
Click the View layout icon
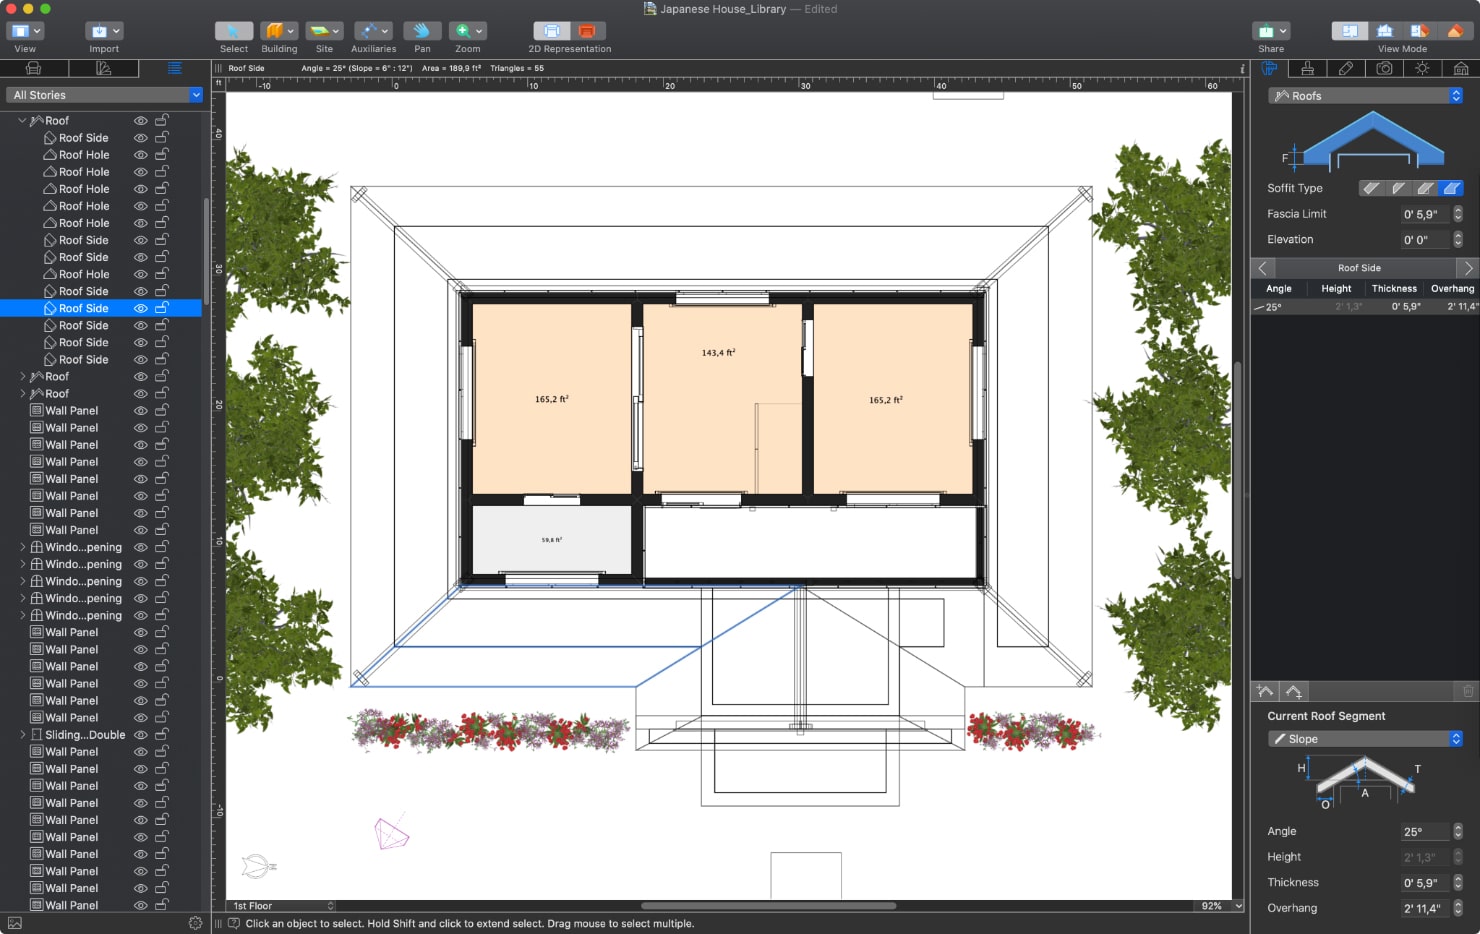(25, 31)
